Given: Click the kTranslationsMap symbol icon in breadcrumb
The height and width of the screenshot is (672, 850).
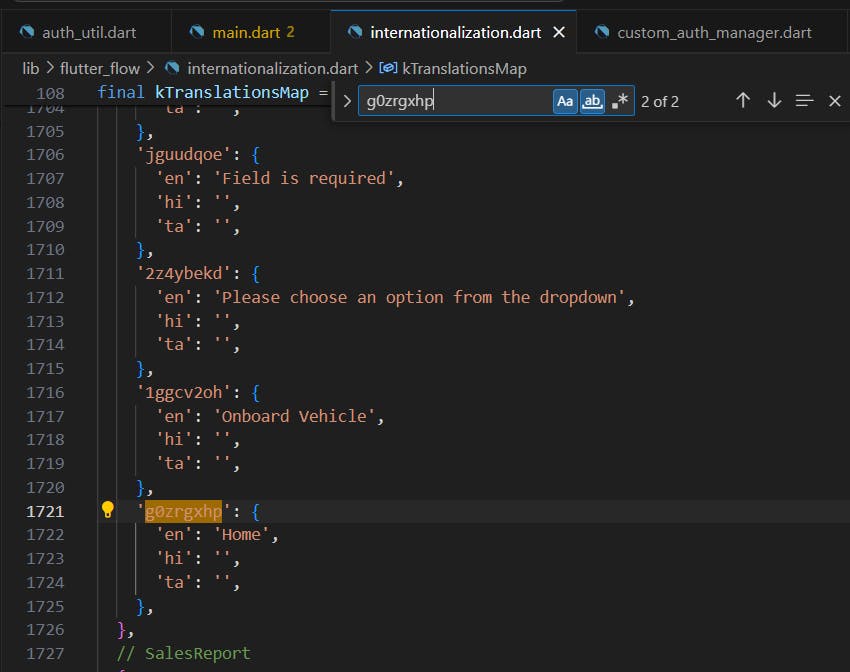Looking at the screenshot, I should coord(388,68).
